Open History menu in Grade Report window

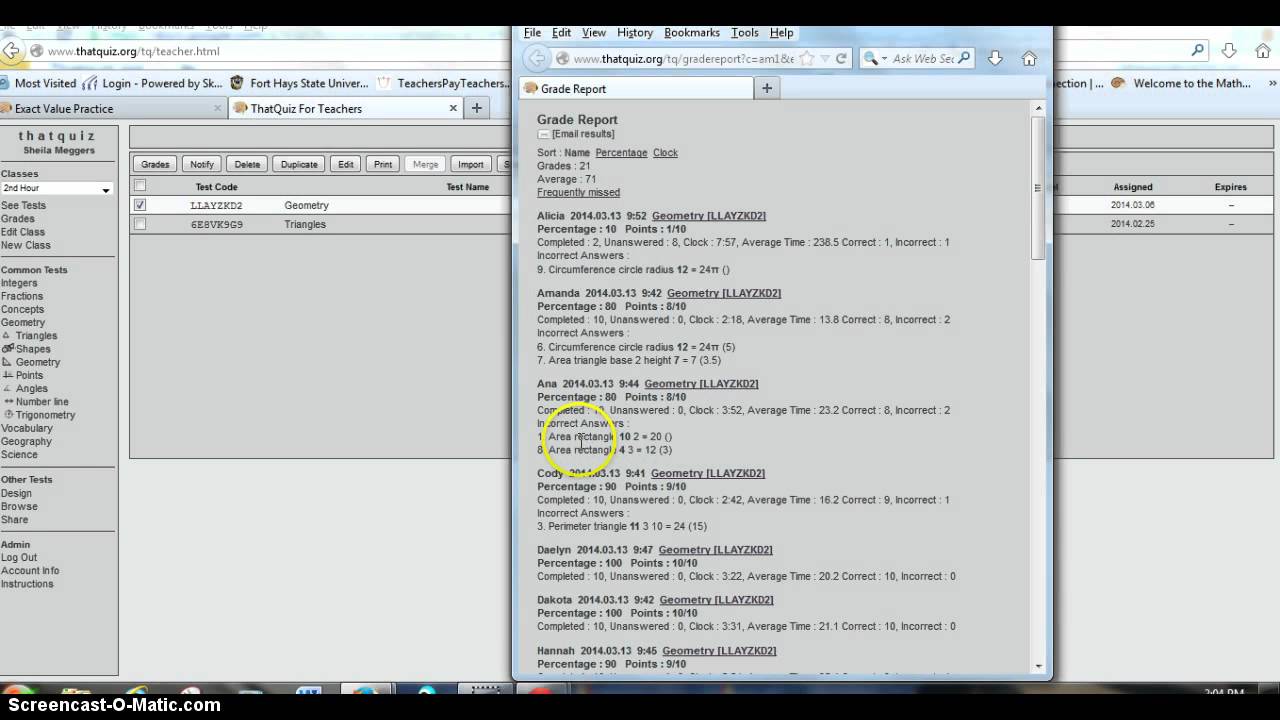(x=635, y=33)
